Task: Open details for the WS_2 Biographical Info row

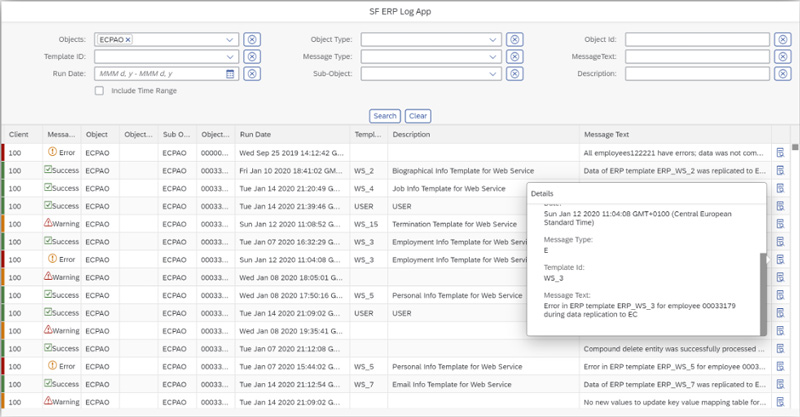Action: (x=780, y=170)
